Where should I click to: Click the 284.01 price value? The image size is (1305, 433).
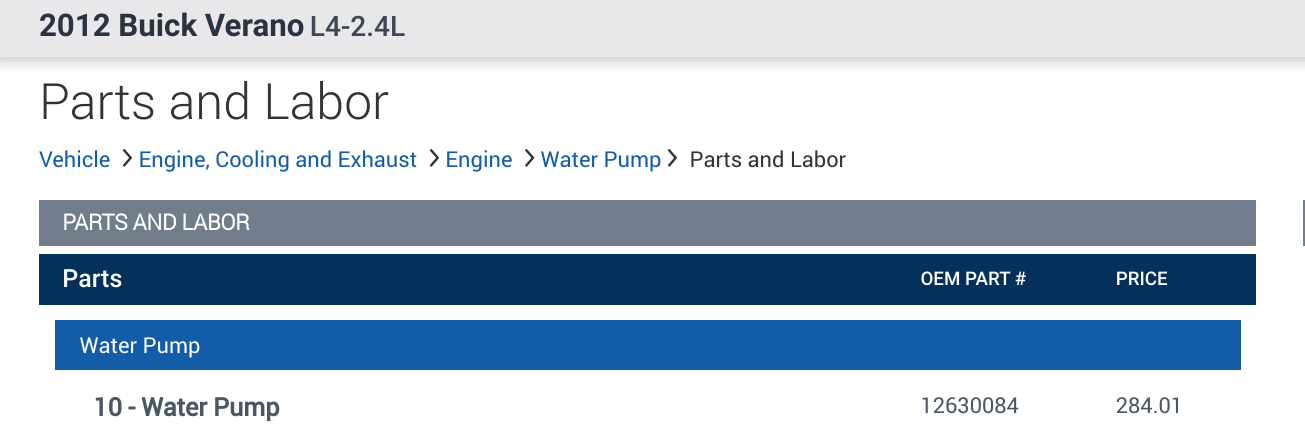click(x=1148, y=406)
